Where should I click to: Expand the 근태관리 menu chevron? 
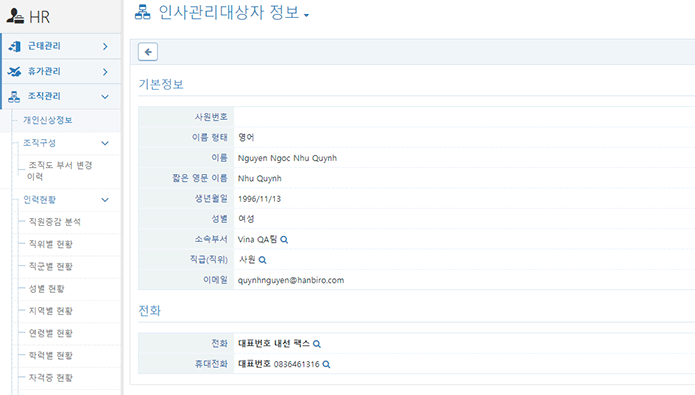pyautogui.click(x=105, y=46)
